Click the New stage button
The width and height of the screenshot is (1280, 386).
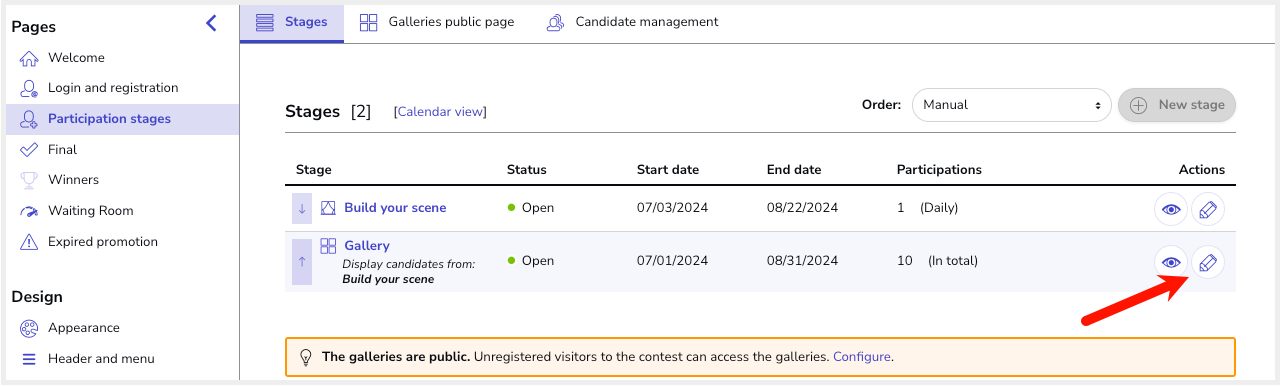pyautogui.click(x=1177, y=104)
